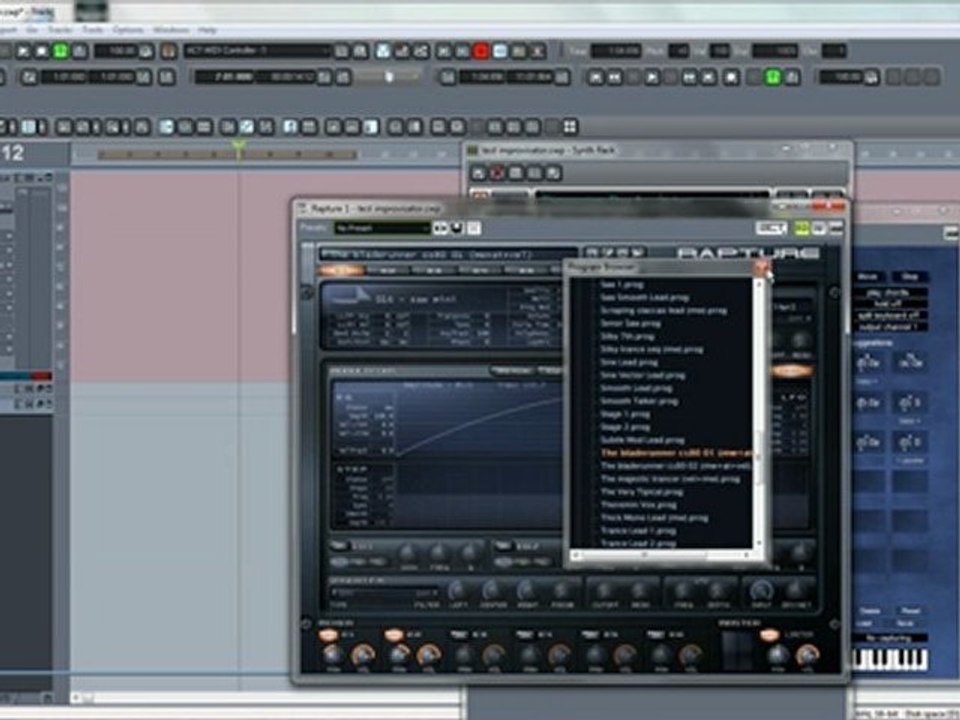Click the orange-ringed knob in Rapture's Limiter section

click(x=808, y=655)
